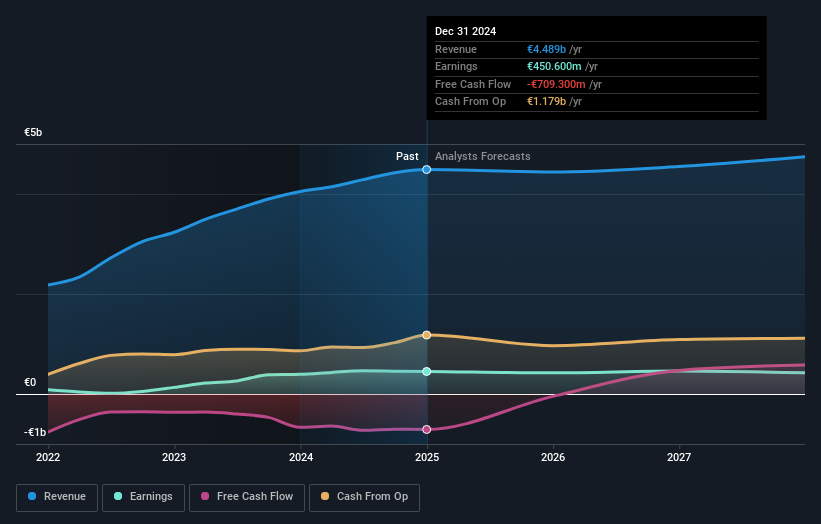The height and width of the screenshot is (524, 821).
Task: Click the 2023 x-axis label
Action: coord(174,457)
